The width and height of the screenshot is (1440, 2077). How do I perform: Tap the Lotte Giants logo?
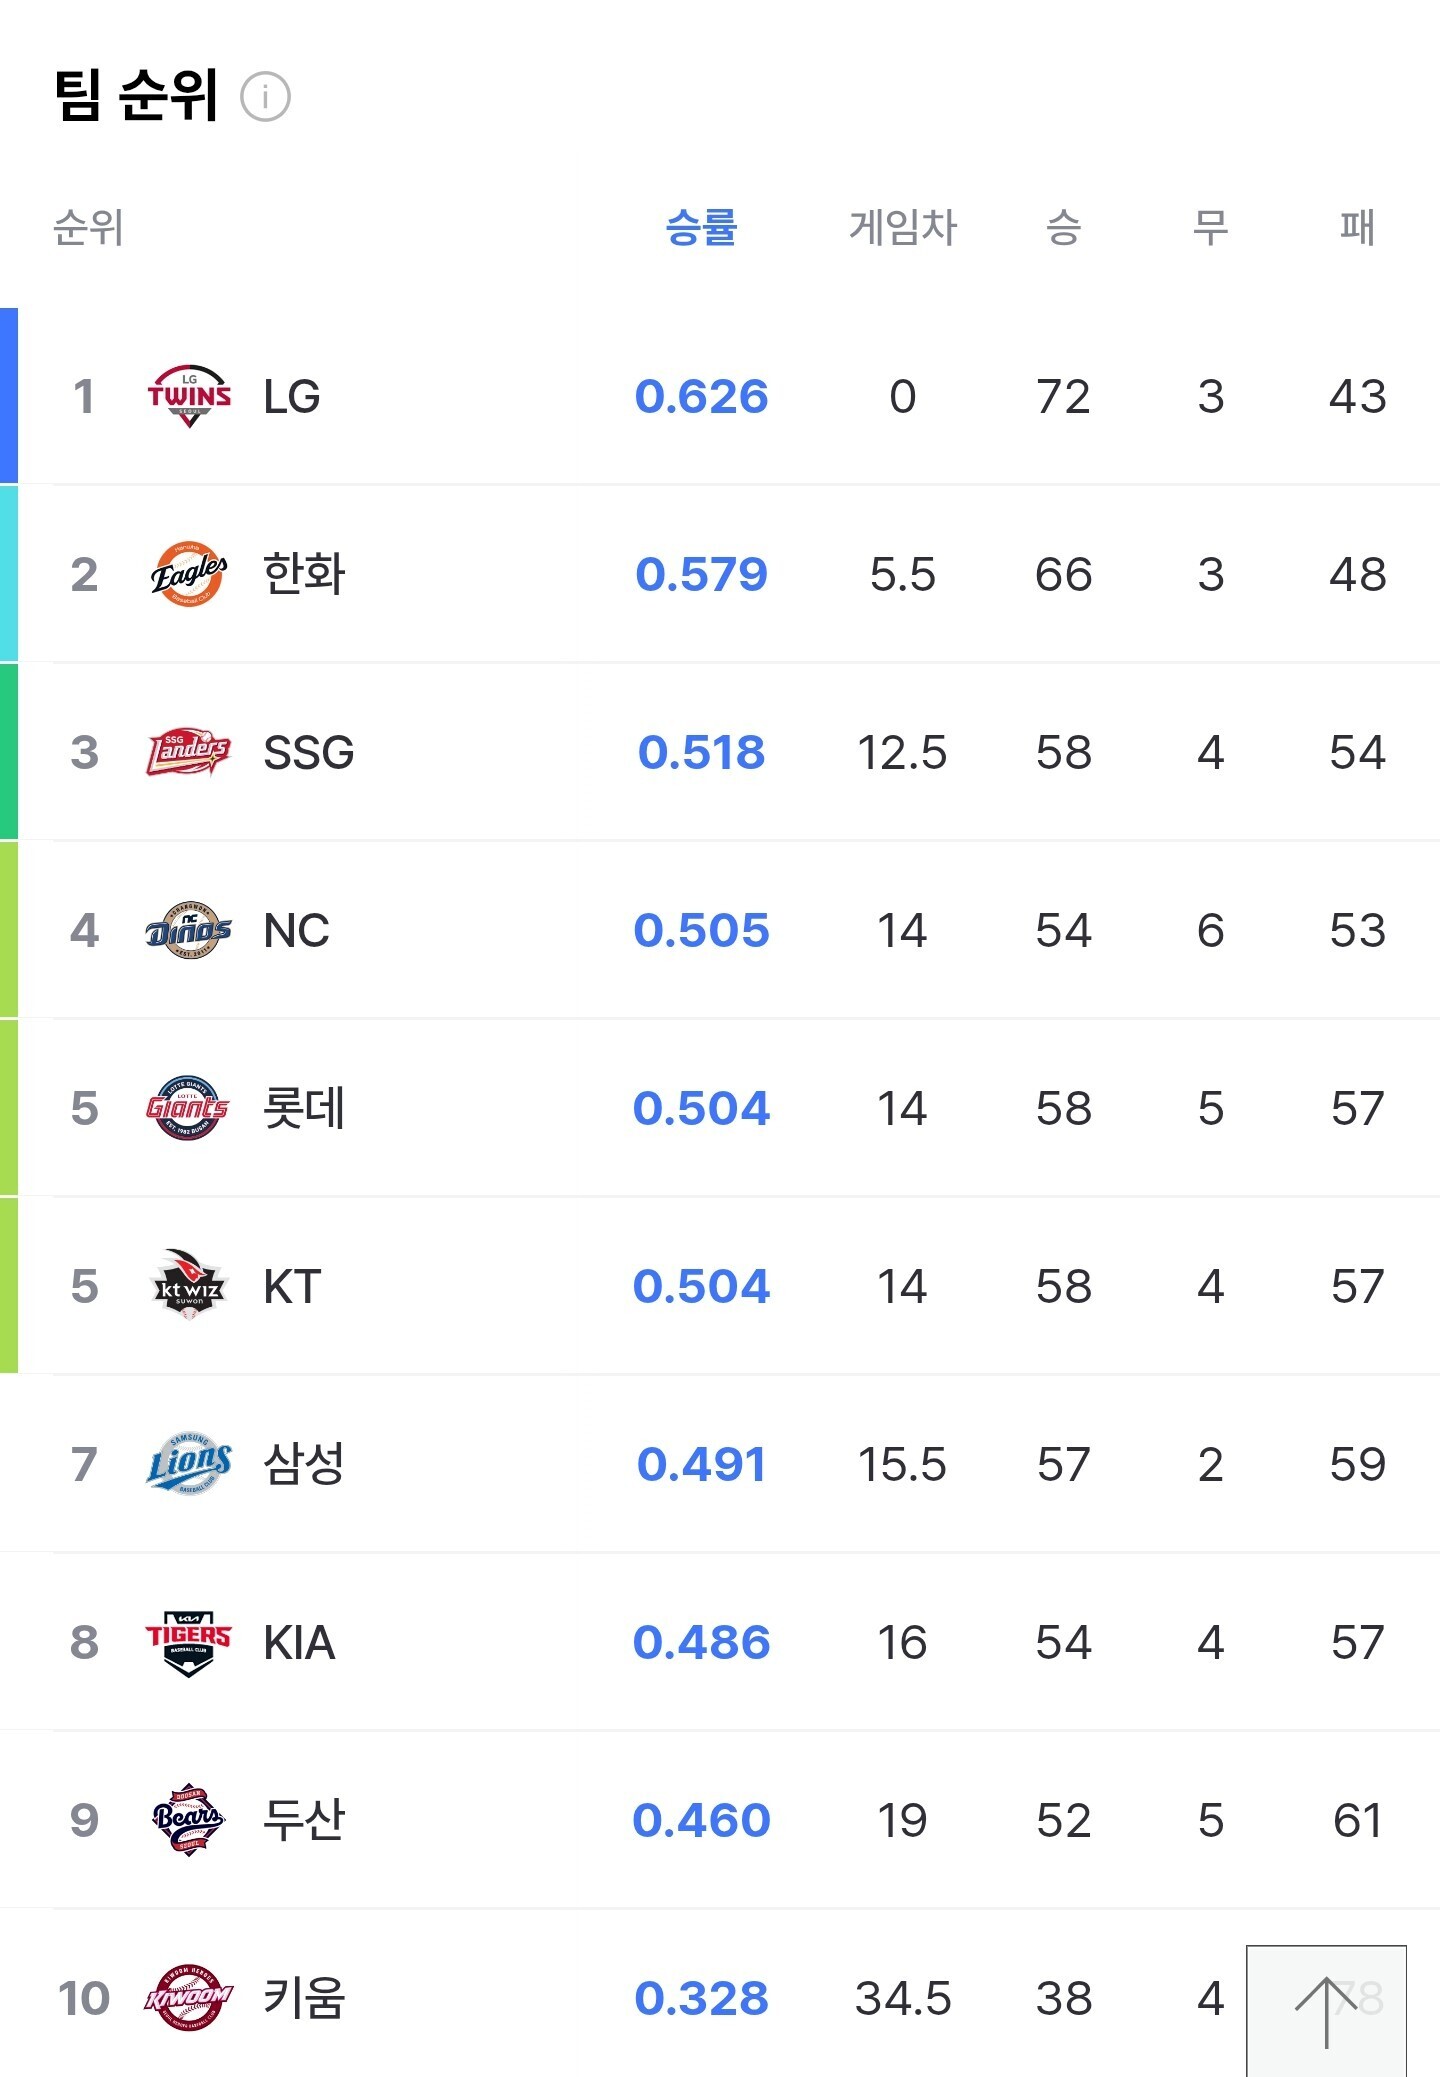coord(189,1108)
